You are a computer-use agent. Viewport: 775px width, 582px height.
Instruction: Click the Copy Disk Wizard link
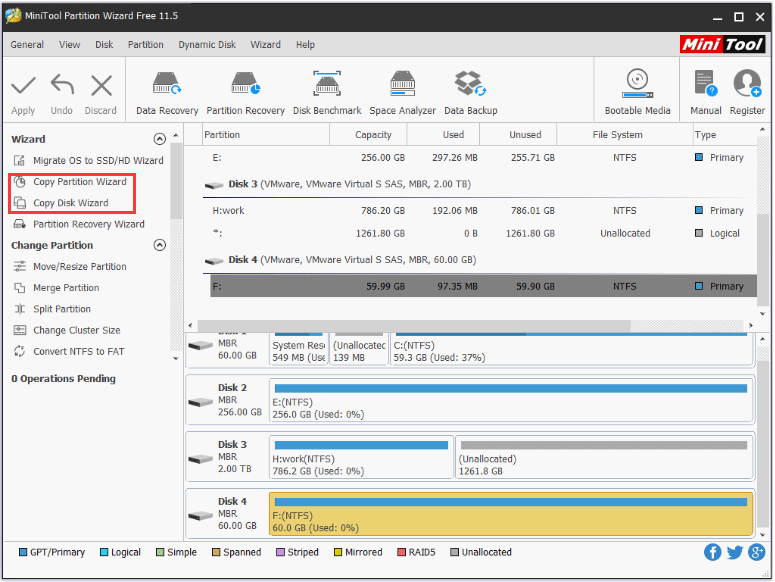[x=71, y=203]
